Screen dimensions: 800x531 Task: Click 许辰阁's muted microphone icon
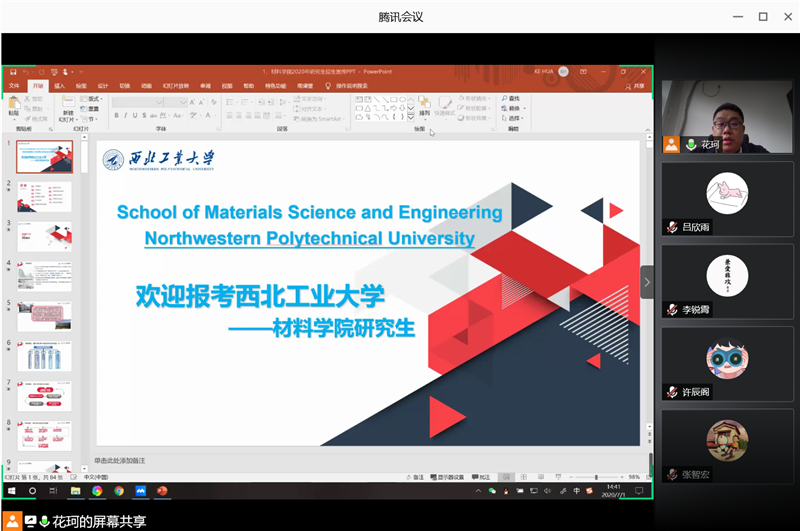[672, 392]
